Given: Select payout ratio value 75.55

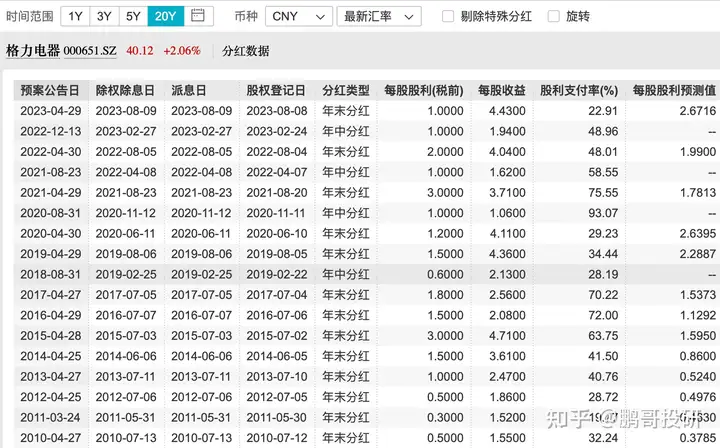Looking at the screenshot, I should tap(603, 193).
